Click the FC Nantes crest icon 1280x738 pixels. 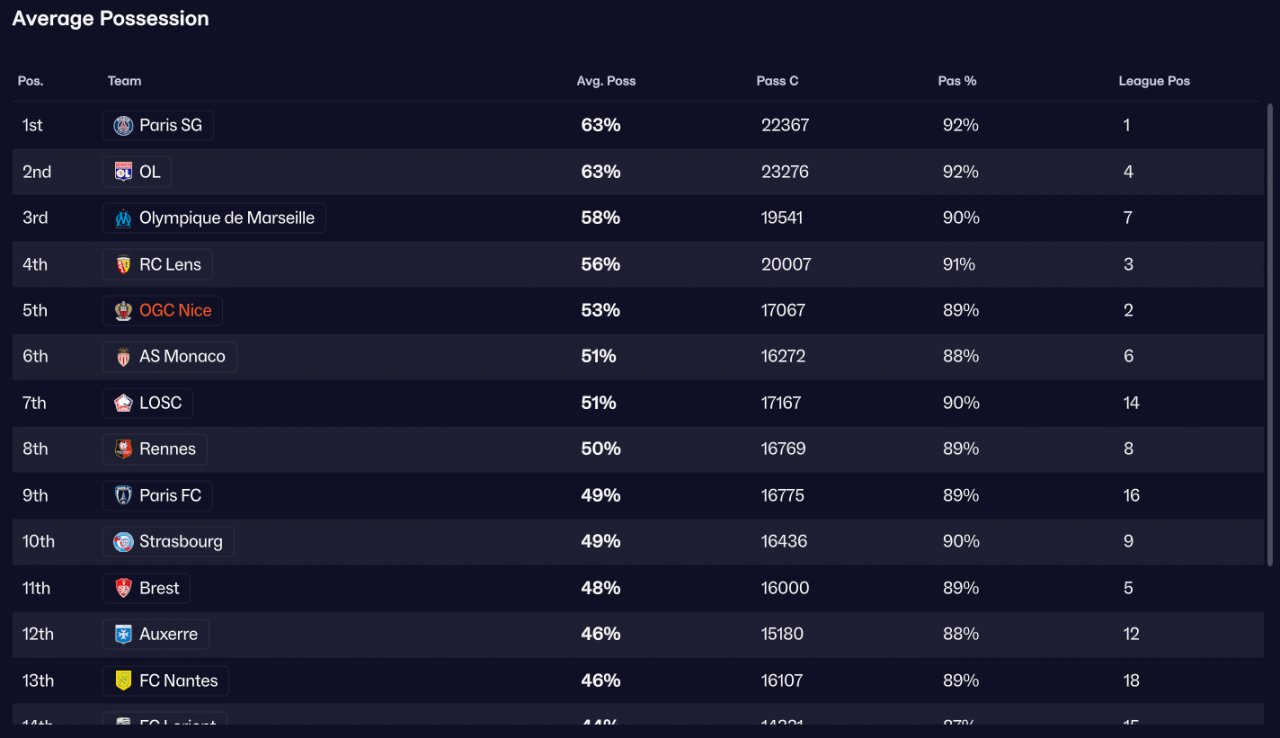click(123, 680)
